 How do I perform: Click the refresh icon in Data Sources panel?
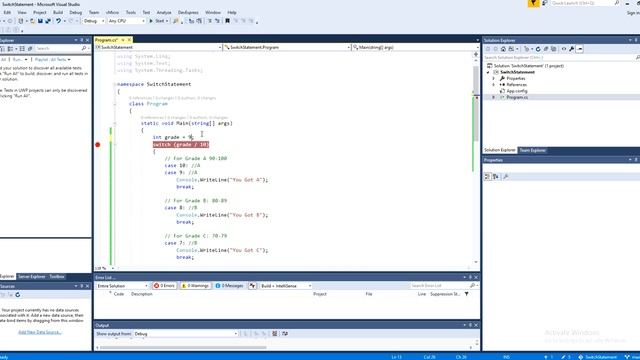point(18,295)
